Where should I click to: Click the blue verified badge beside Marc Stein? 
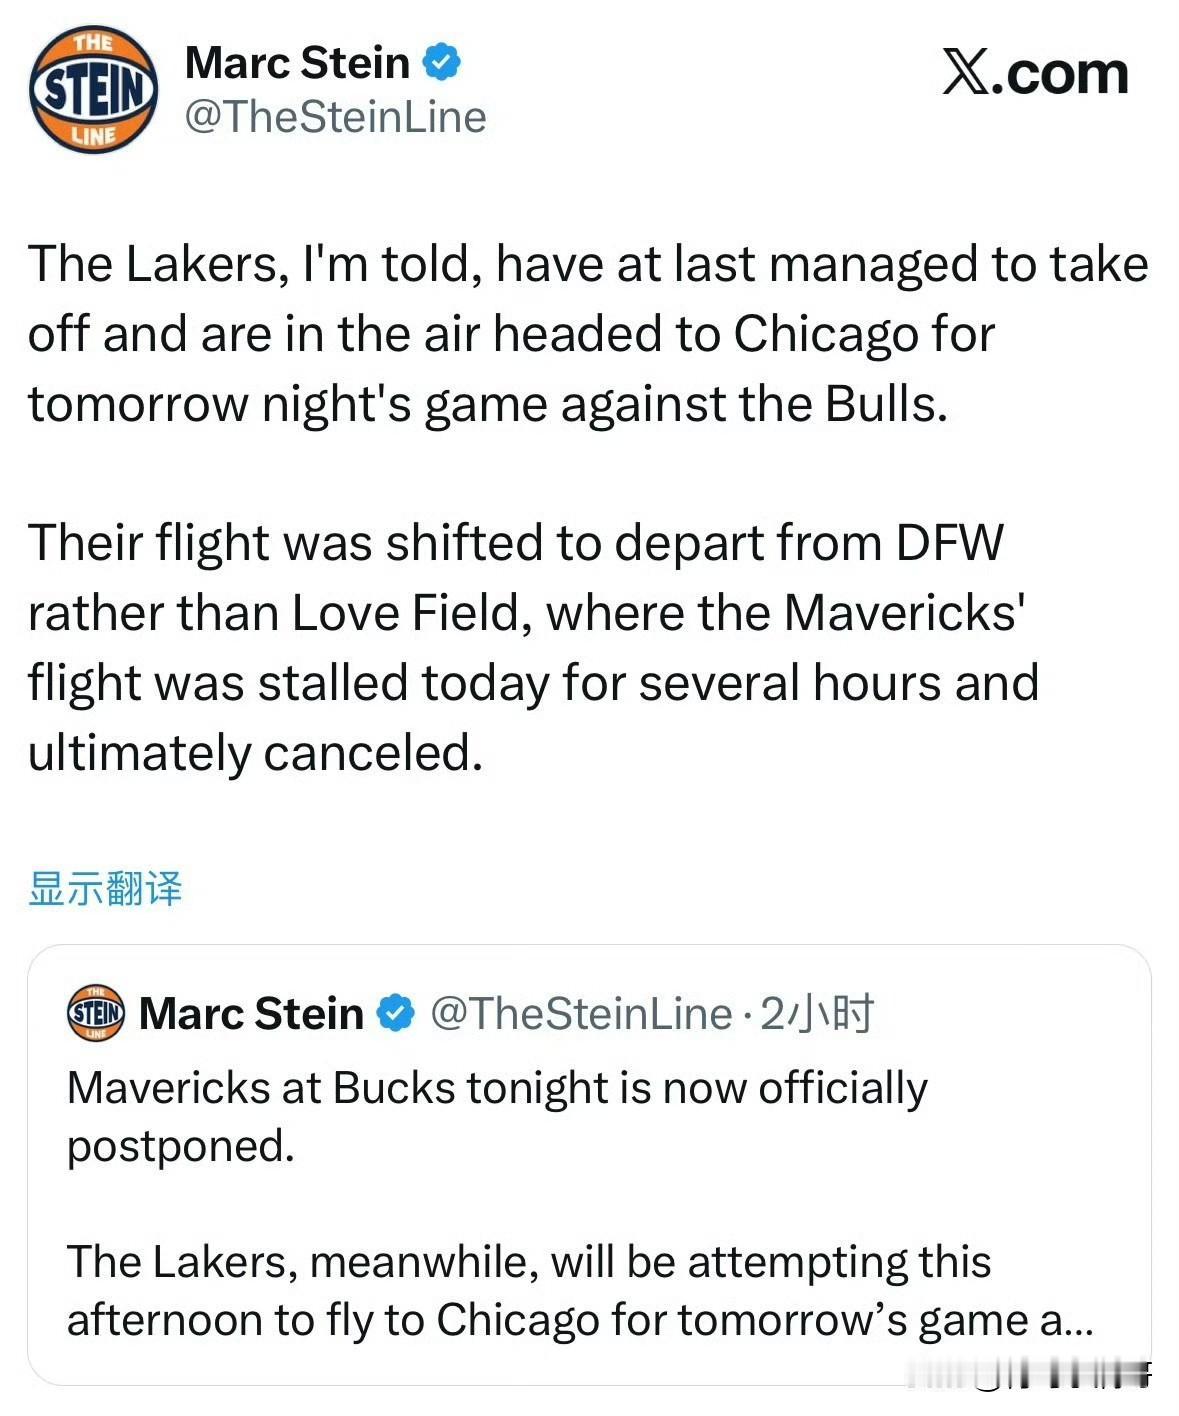click(x=441, y=62)
